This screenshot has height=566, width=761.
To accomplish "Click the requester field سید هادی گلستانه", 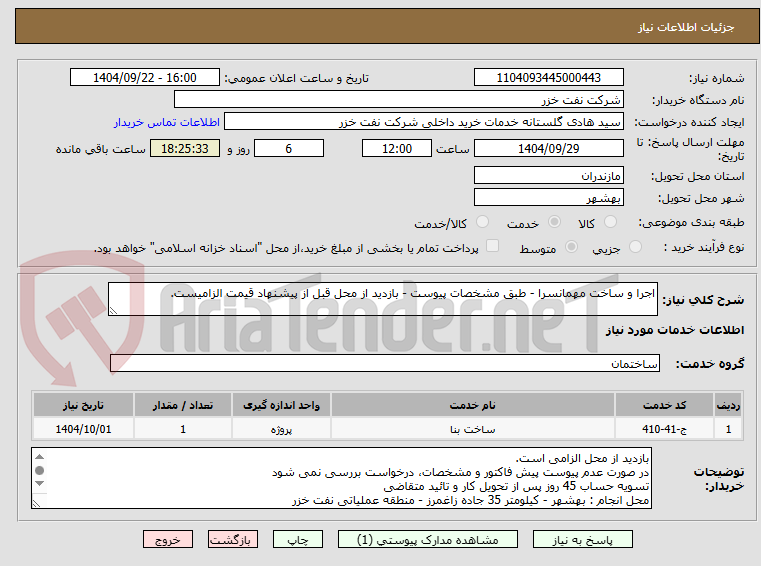I will pyautogui.click(x=424, y=122).
